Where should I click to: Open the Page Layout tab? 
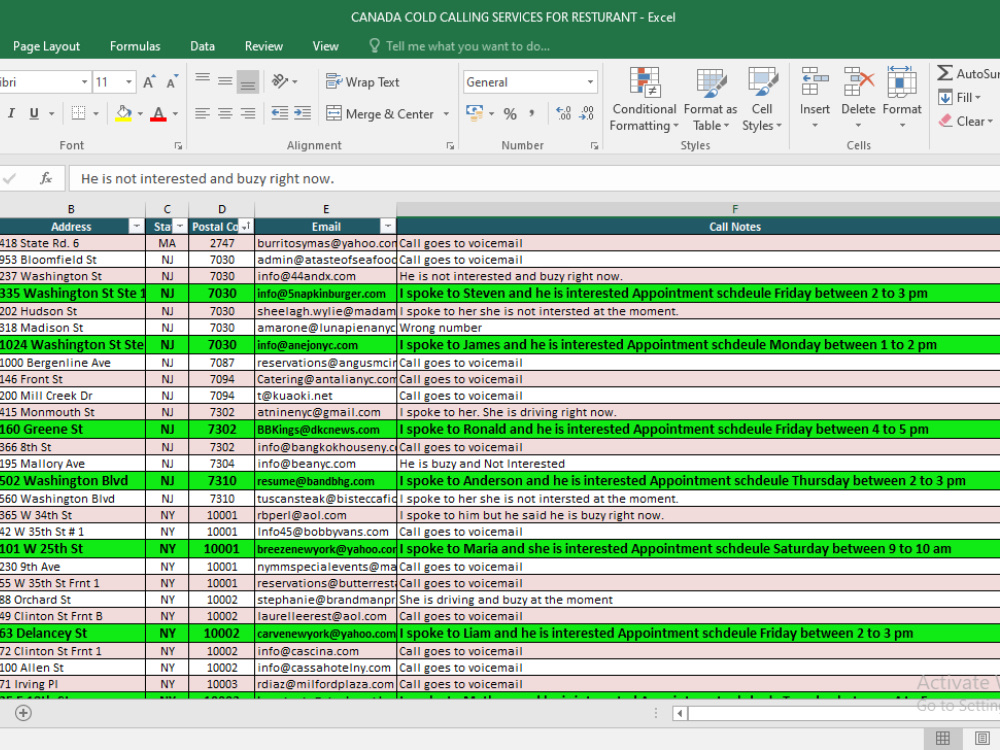pos(46,46)
